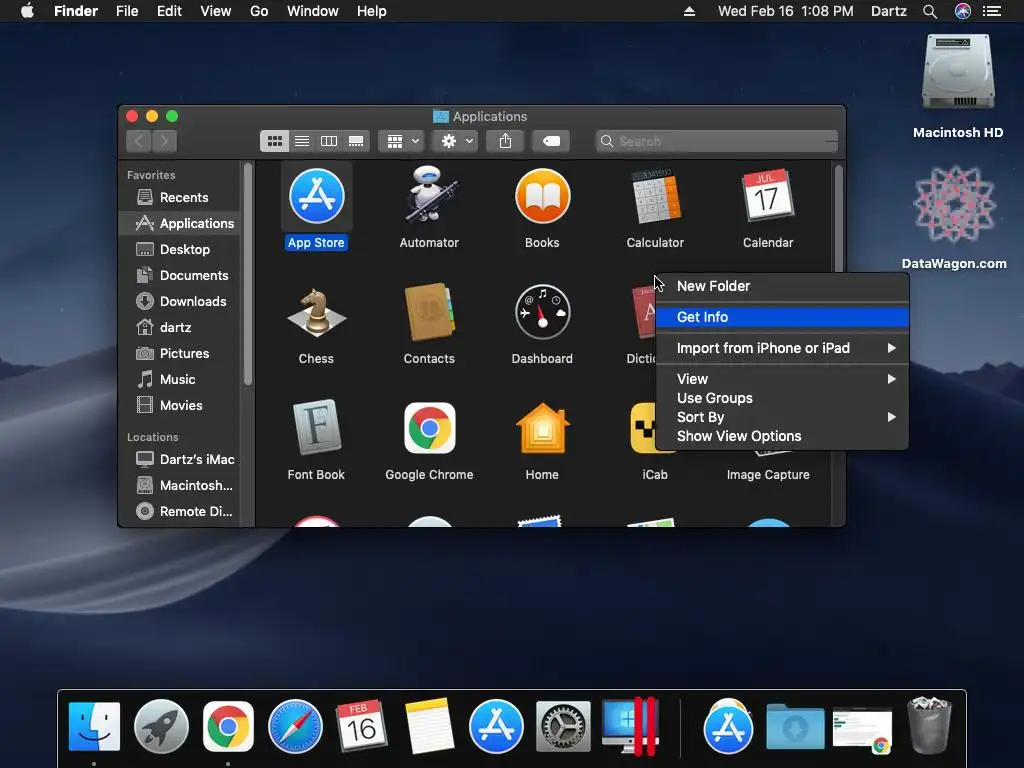
Task: Open Music in the sidebar
Action: tap(180, 379)
